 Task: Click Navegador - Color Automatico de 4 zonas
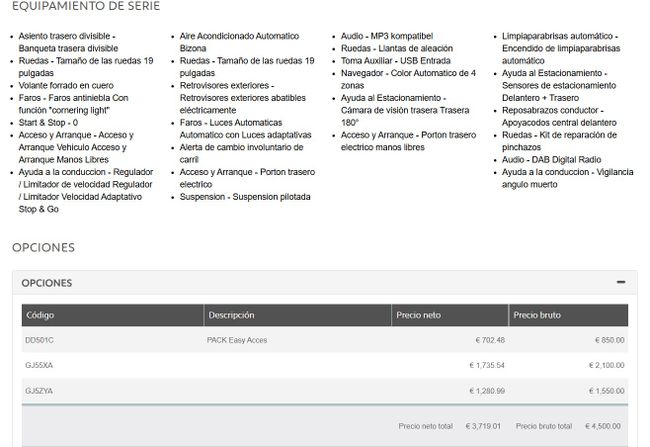coord(408,79)
